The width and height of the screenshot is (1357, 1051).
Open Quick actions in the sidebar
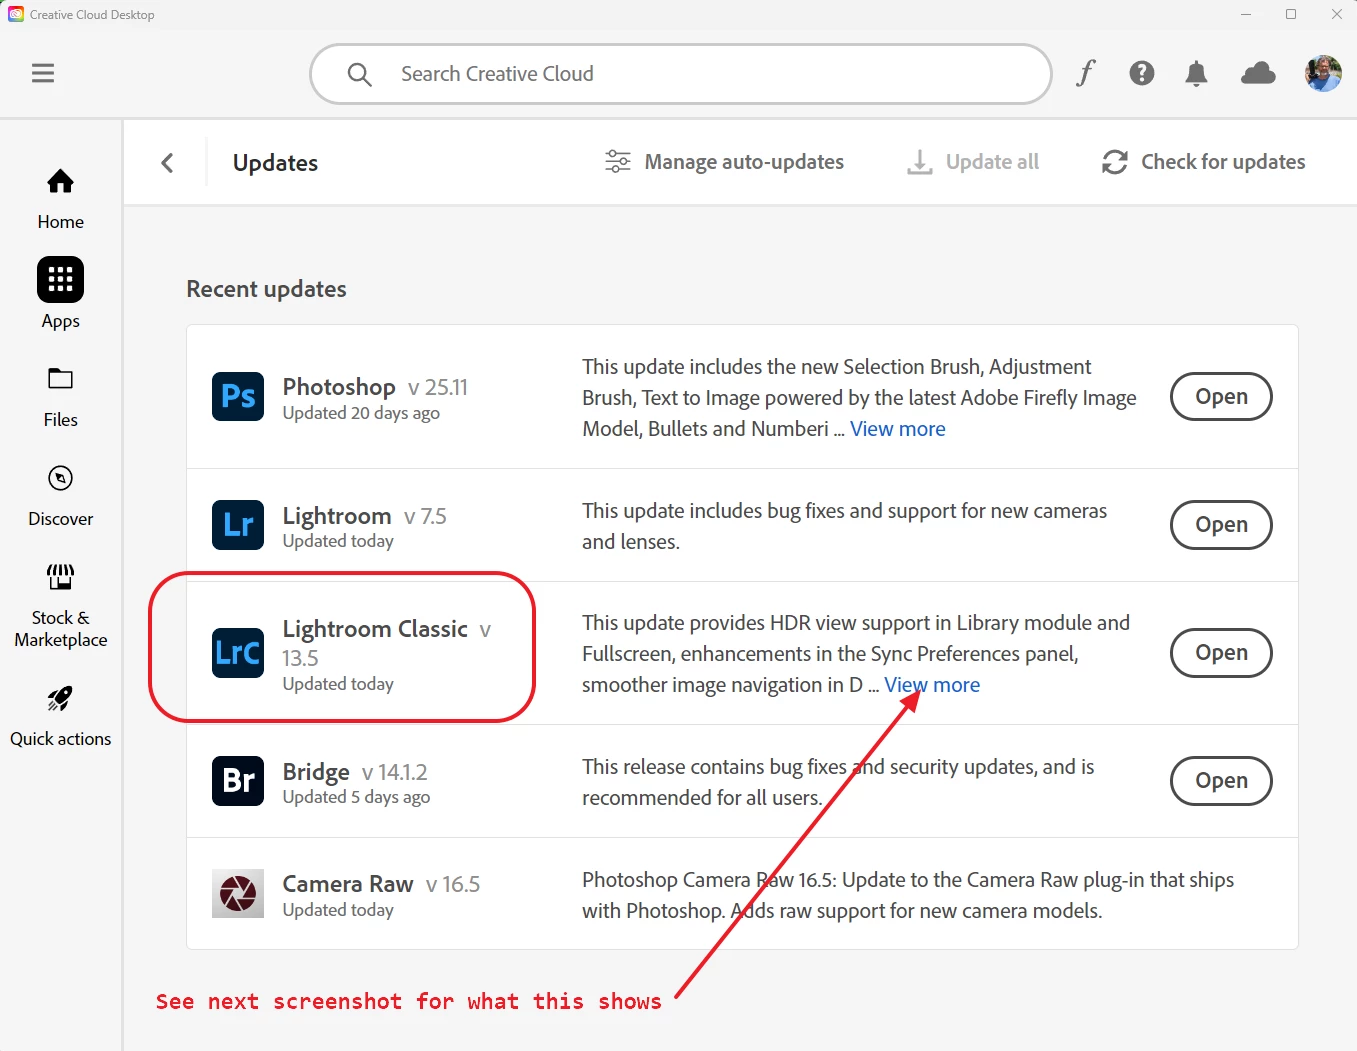coord(61,717)
